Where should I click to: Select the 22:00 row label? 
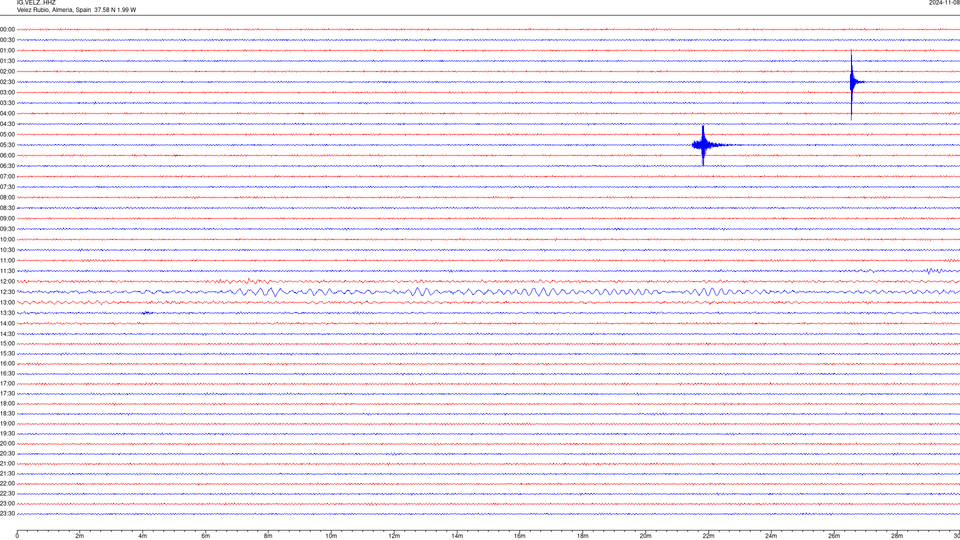click(7, 484)
